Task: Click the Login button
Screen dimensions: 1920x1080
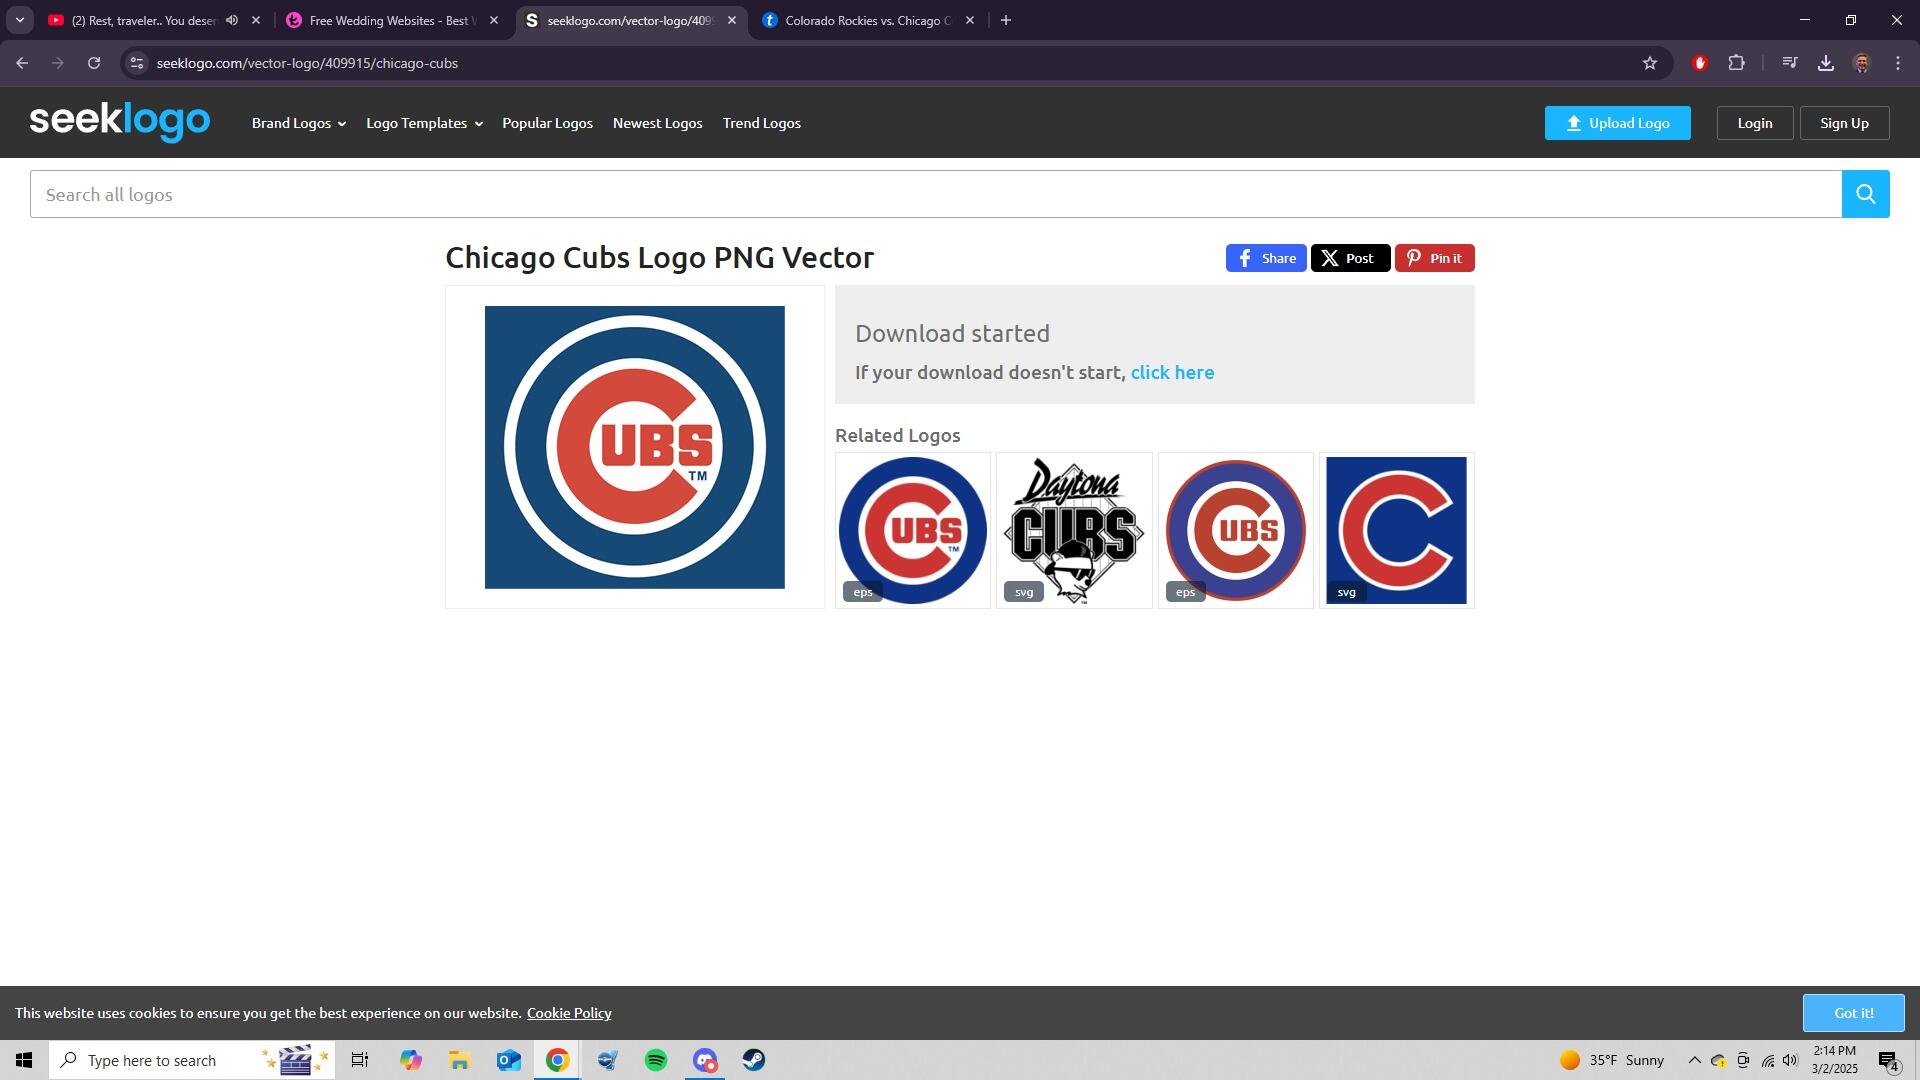Action: [x=1754, y=123]
